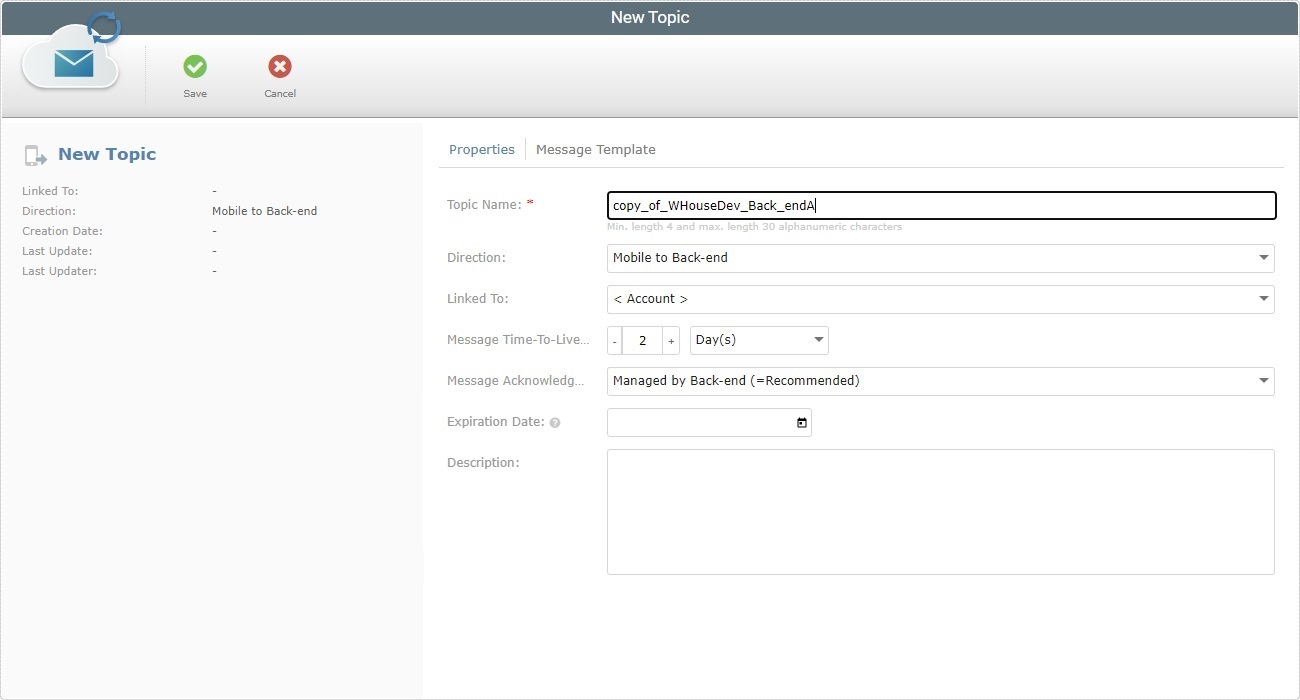Click the Expiration Date field
Screen dimensions: 1300x700
(x=700, y=422)
